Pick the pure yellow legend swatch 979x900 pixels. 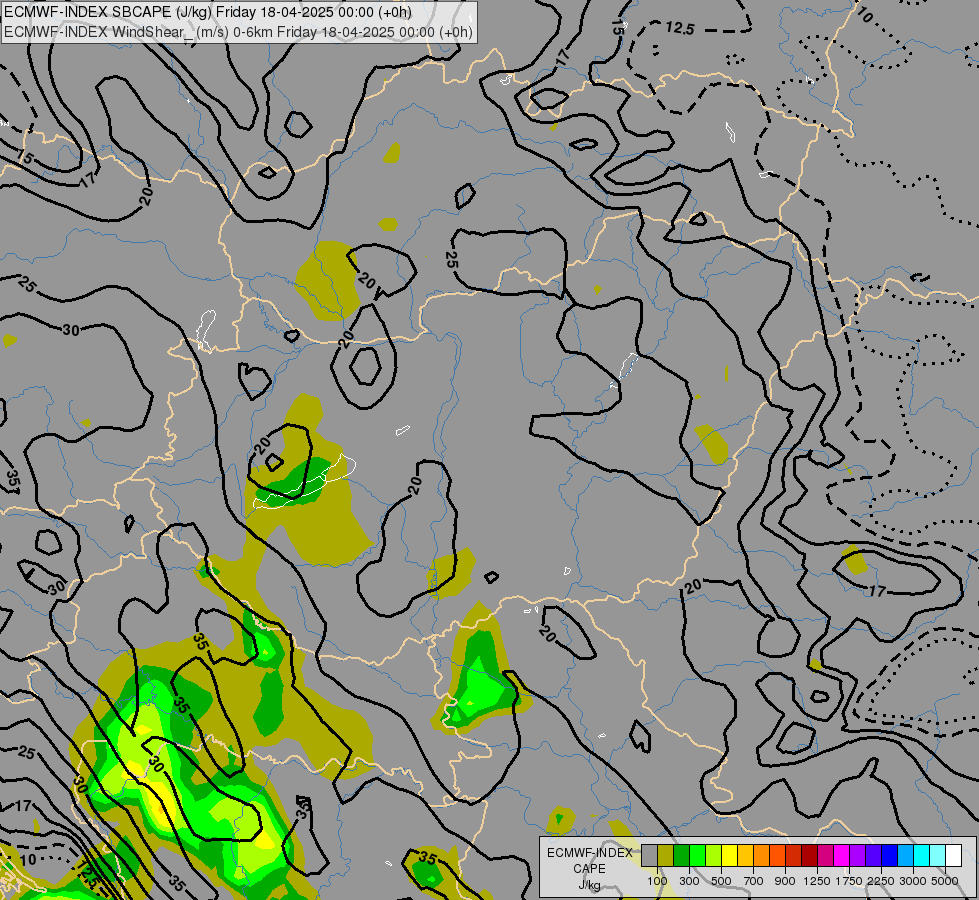coord(729,855)
